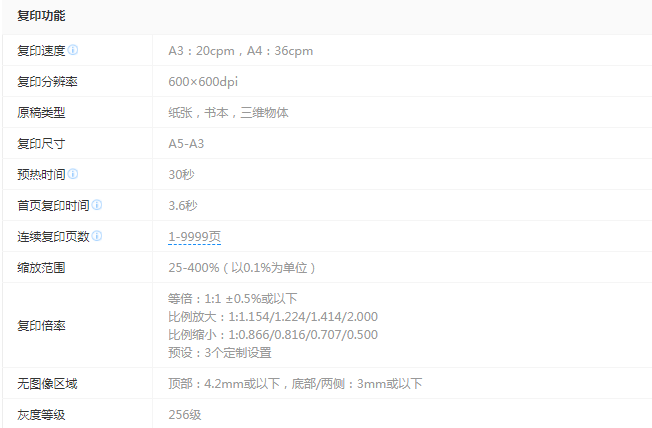The width and height of the screenshot is (652, 428).
Task: Click the 缩放范围 label
Action: [41, 267]
